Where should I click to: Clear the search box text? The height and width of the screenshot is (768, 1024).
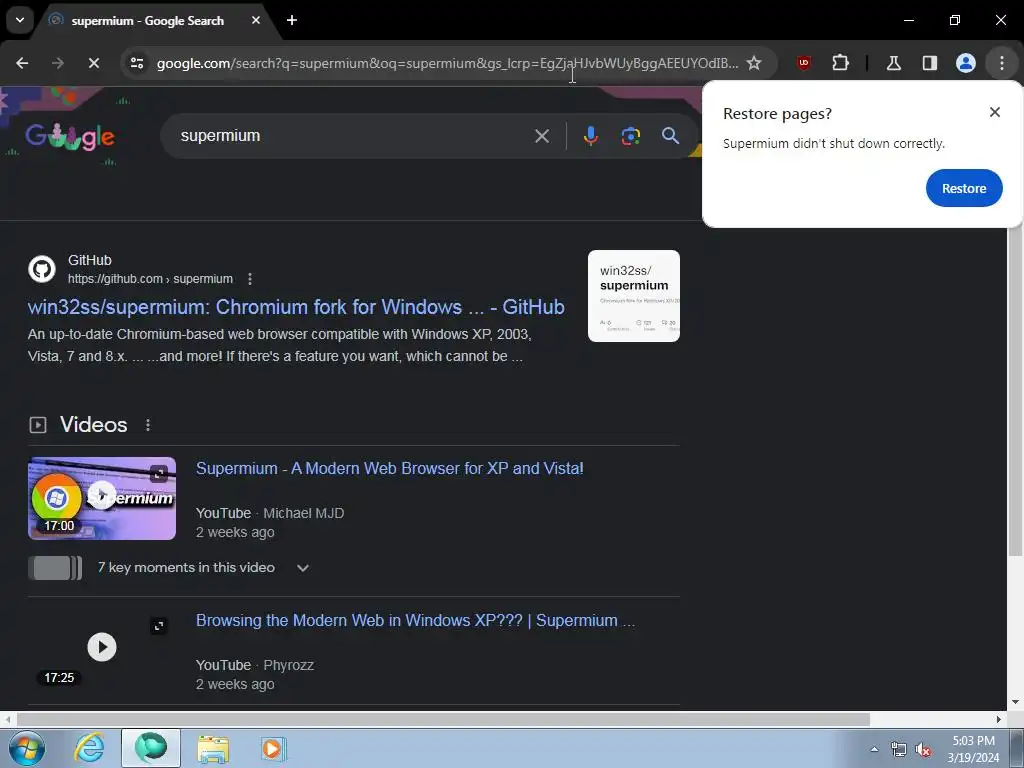click(x=541, y=136)
